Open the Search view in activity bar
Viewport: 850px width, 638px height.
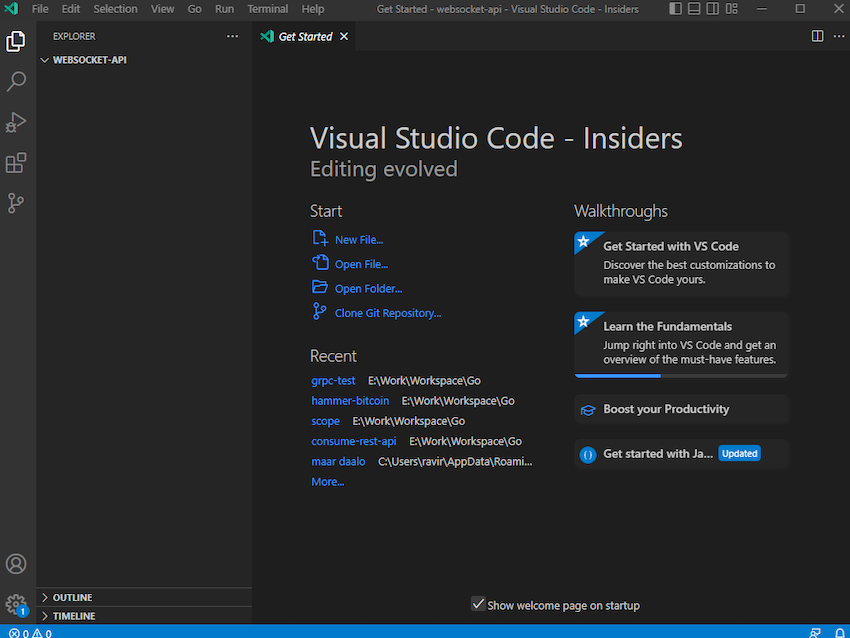click(16, 82)
